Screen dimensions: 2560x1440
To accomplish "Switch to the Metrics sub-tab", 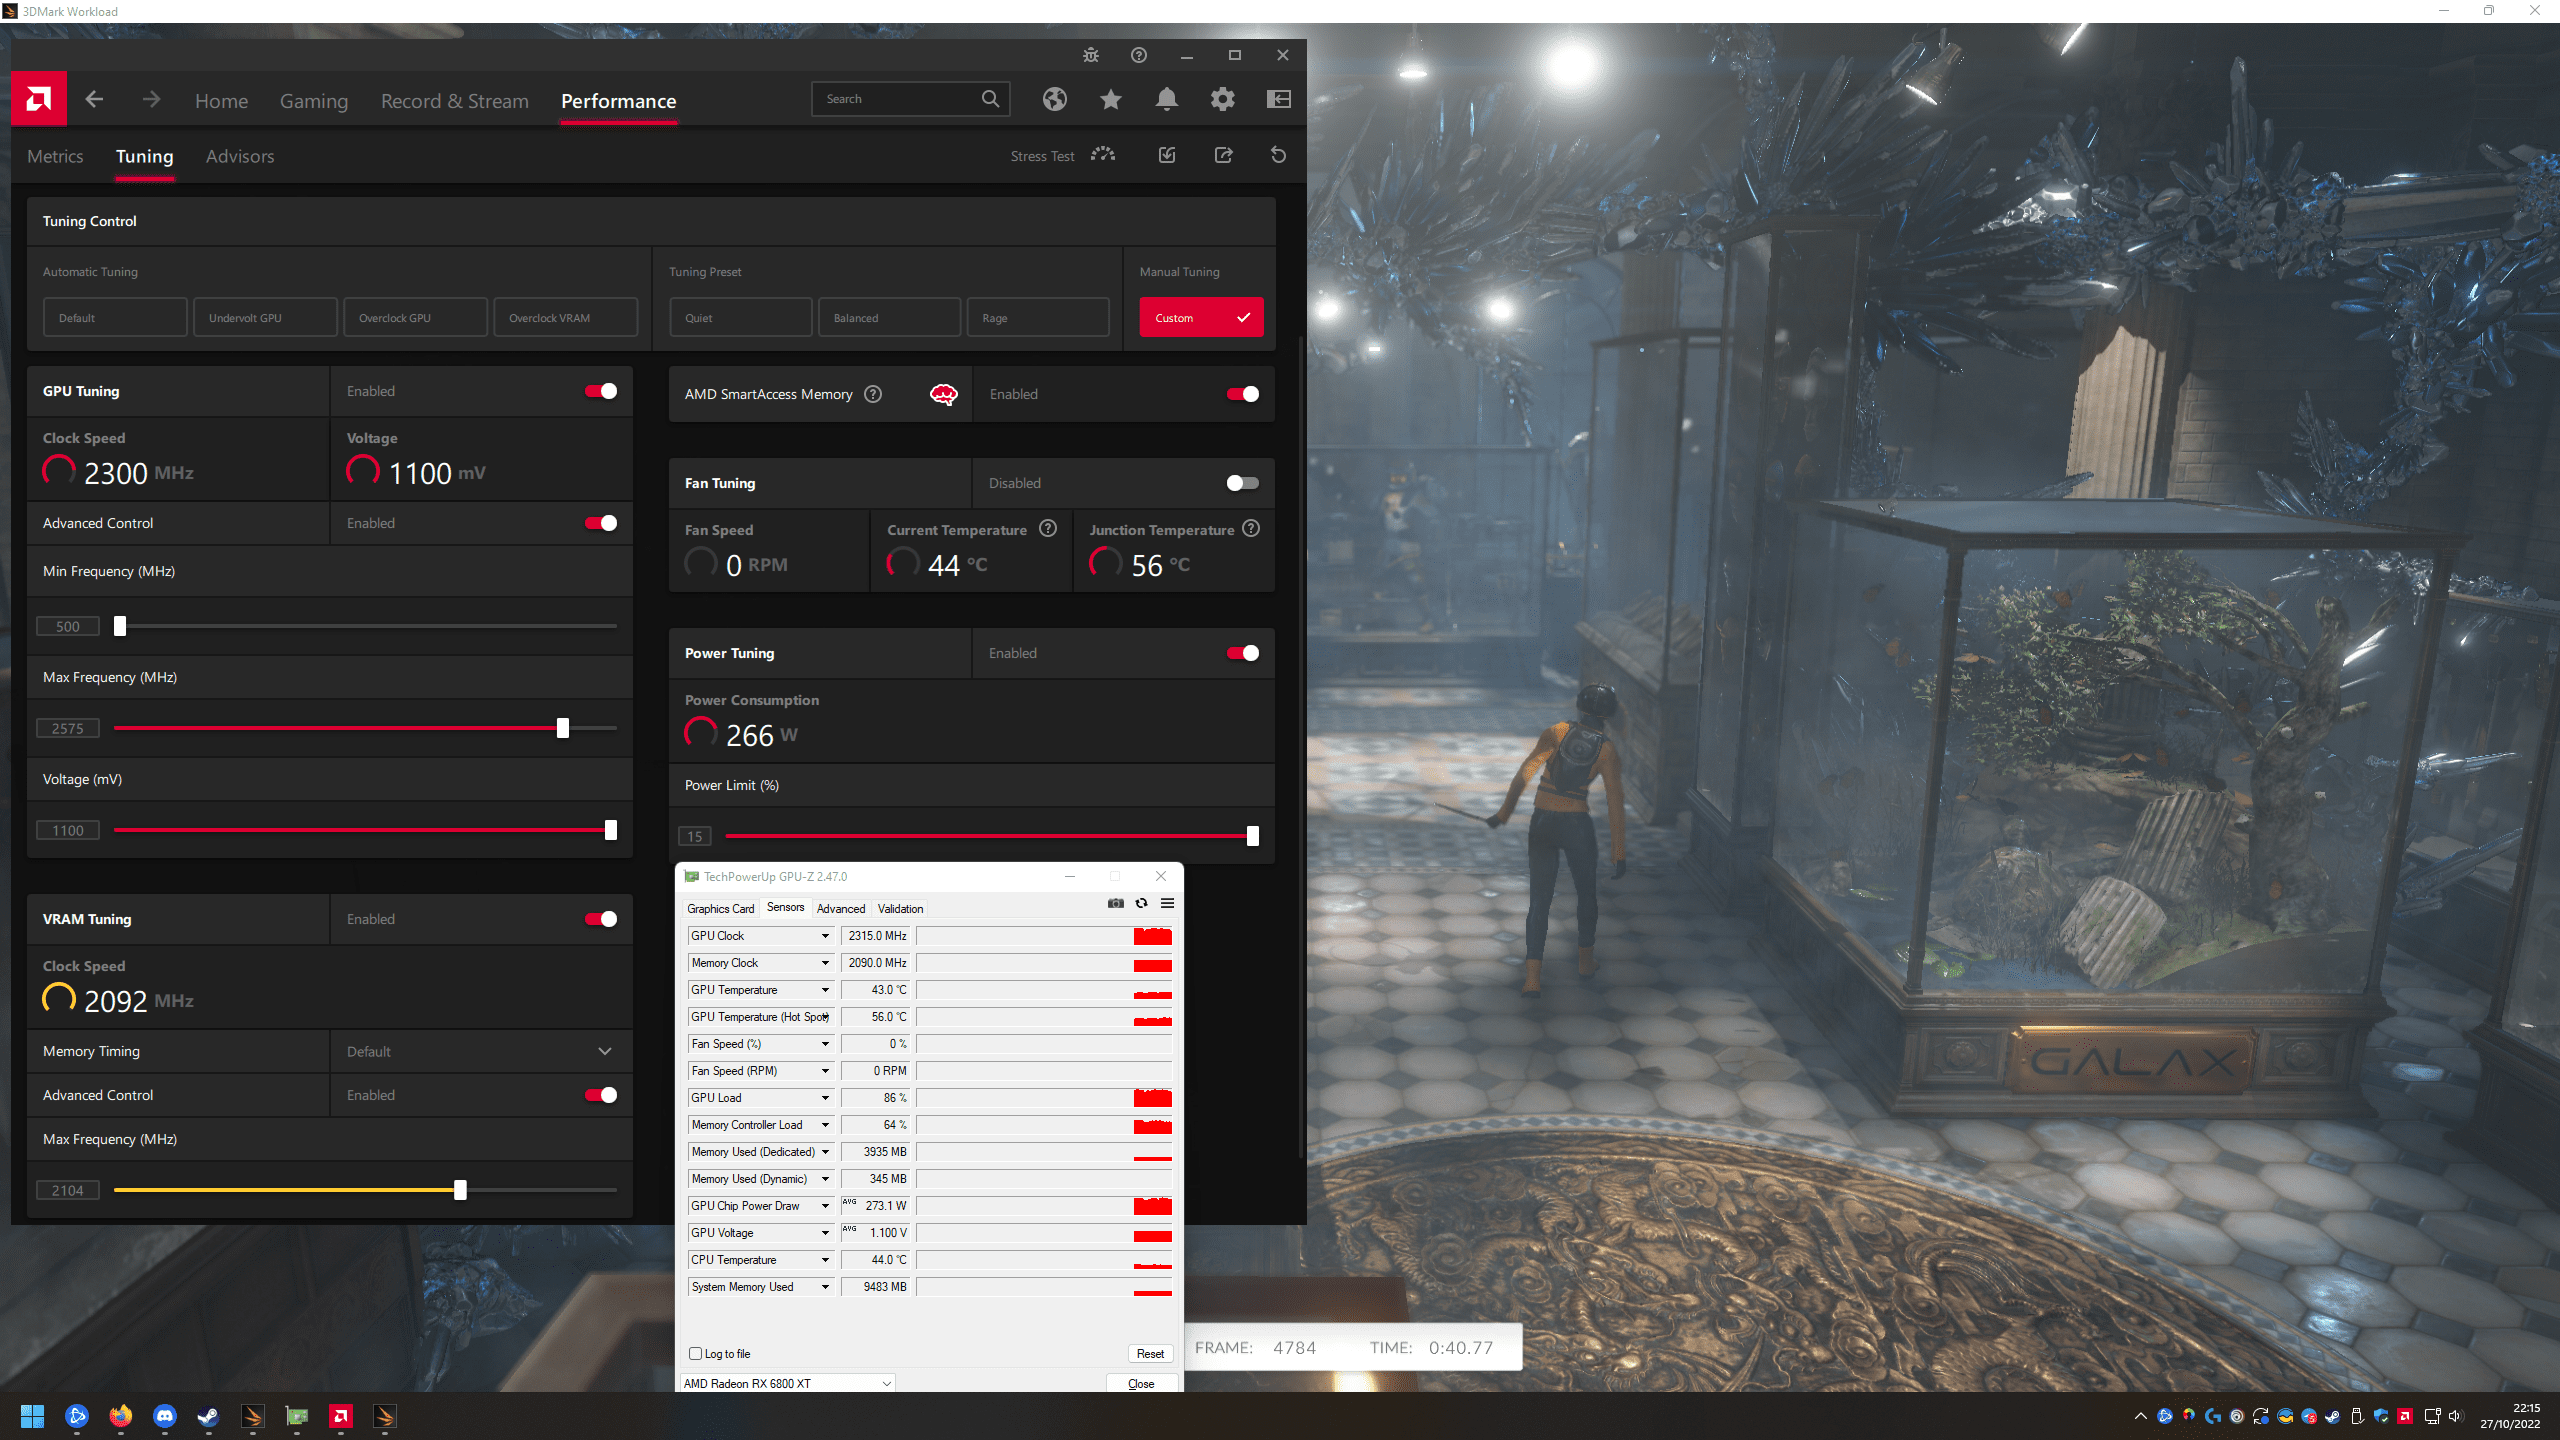I will (x=55, y=156).
